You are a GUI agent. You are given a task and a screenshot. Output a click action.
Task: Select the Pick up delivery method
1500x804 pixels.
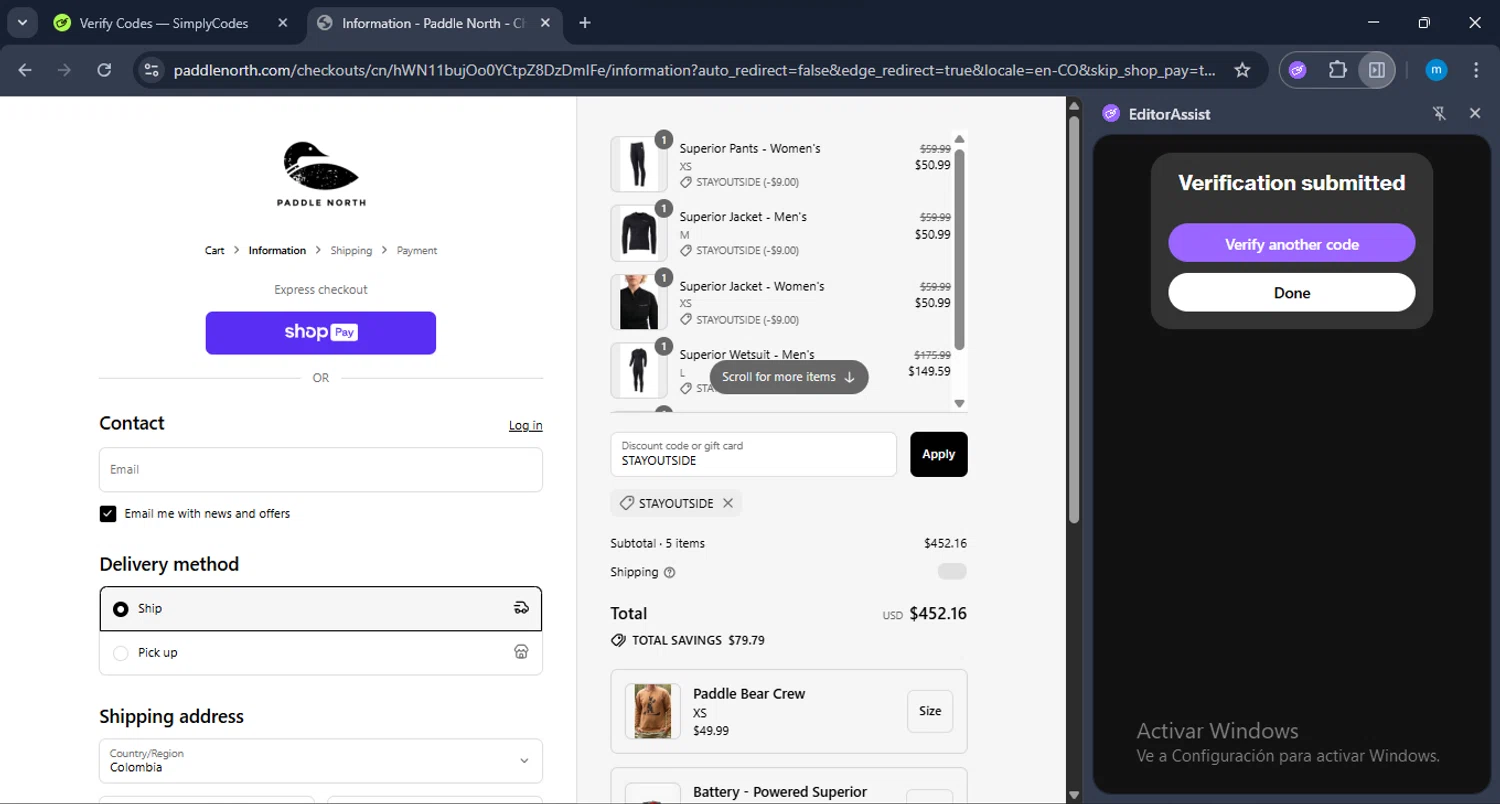(x=321, y=653)
